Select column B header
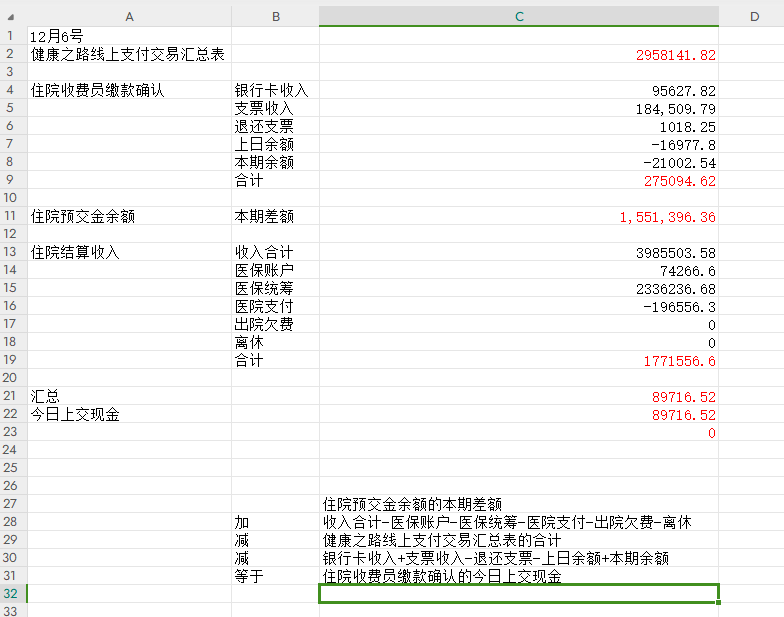This screenshot has width=784, height=617. (276, 16)
